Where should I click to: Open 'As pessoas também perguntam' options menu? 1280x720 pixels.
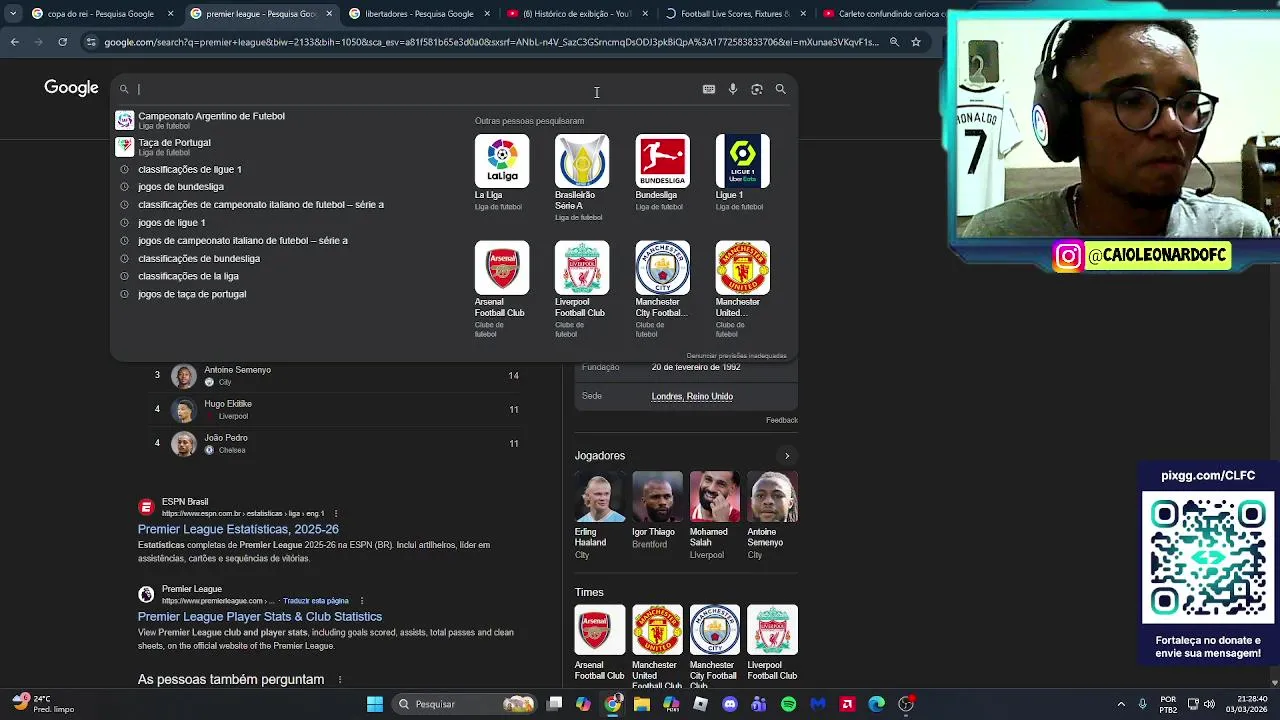(x=340, y=680)
